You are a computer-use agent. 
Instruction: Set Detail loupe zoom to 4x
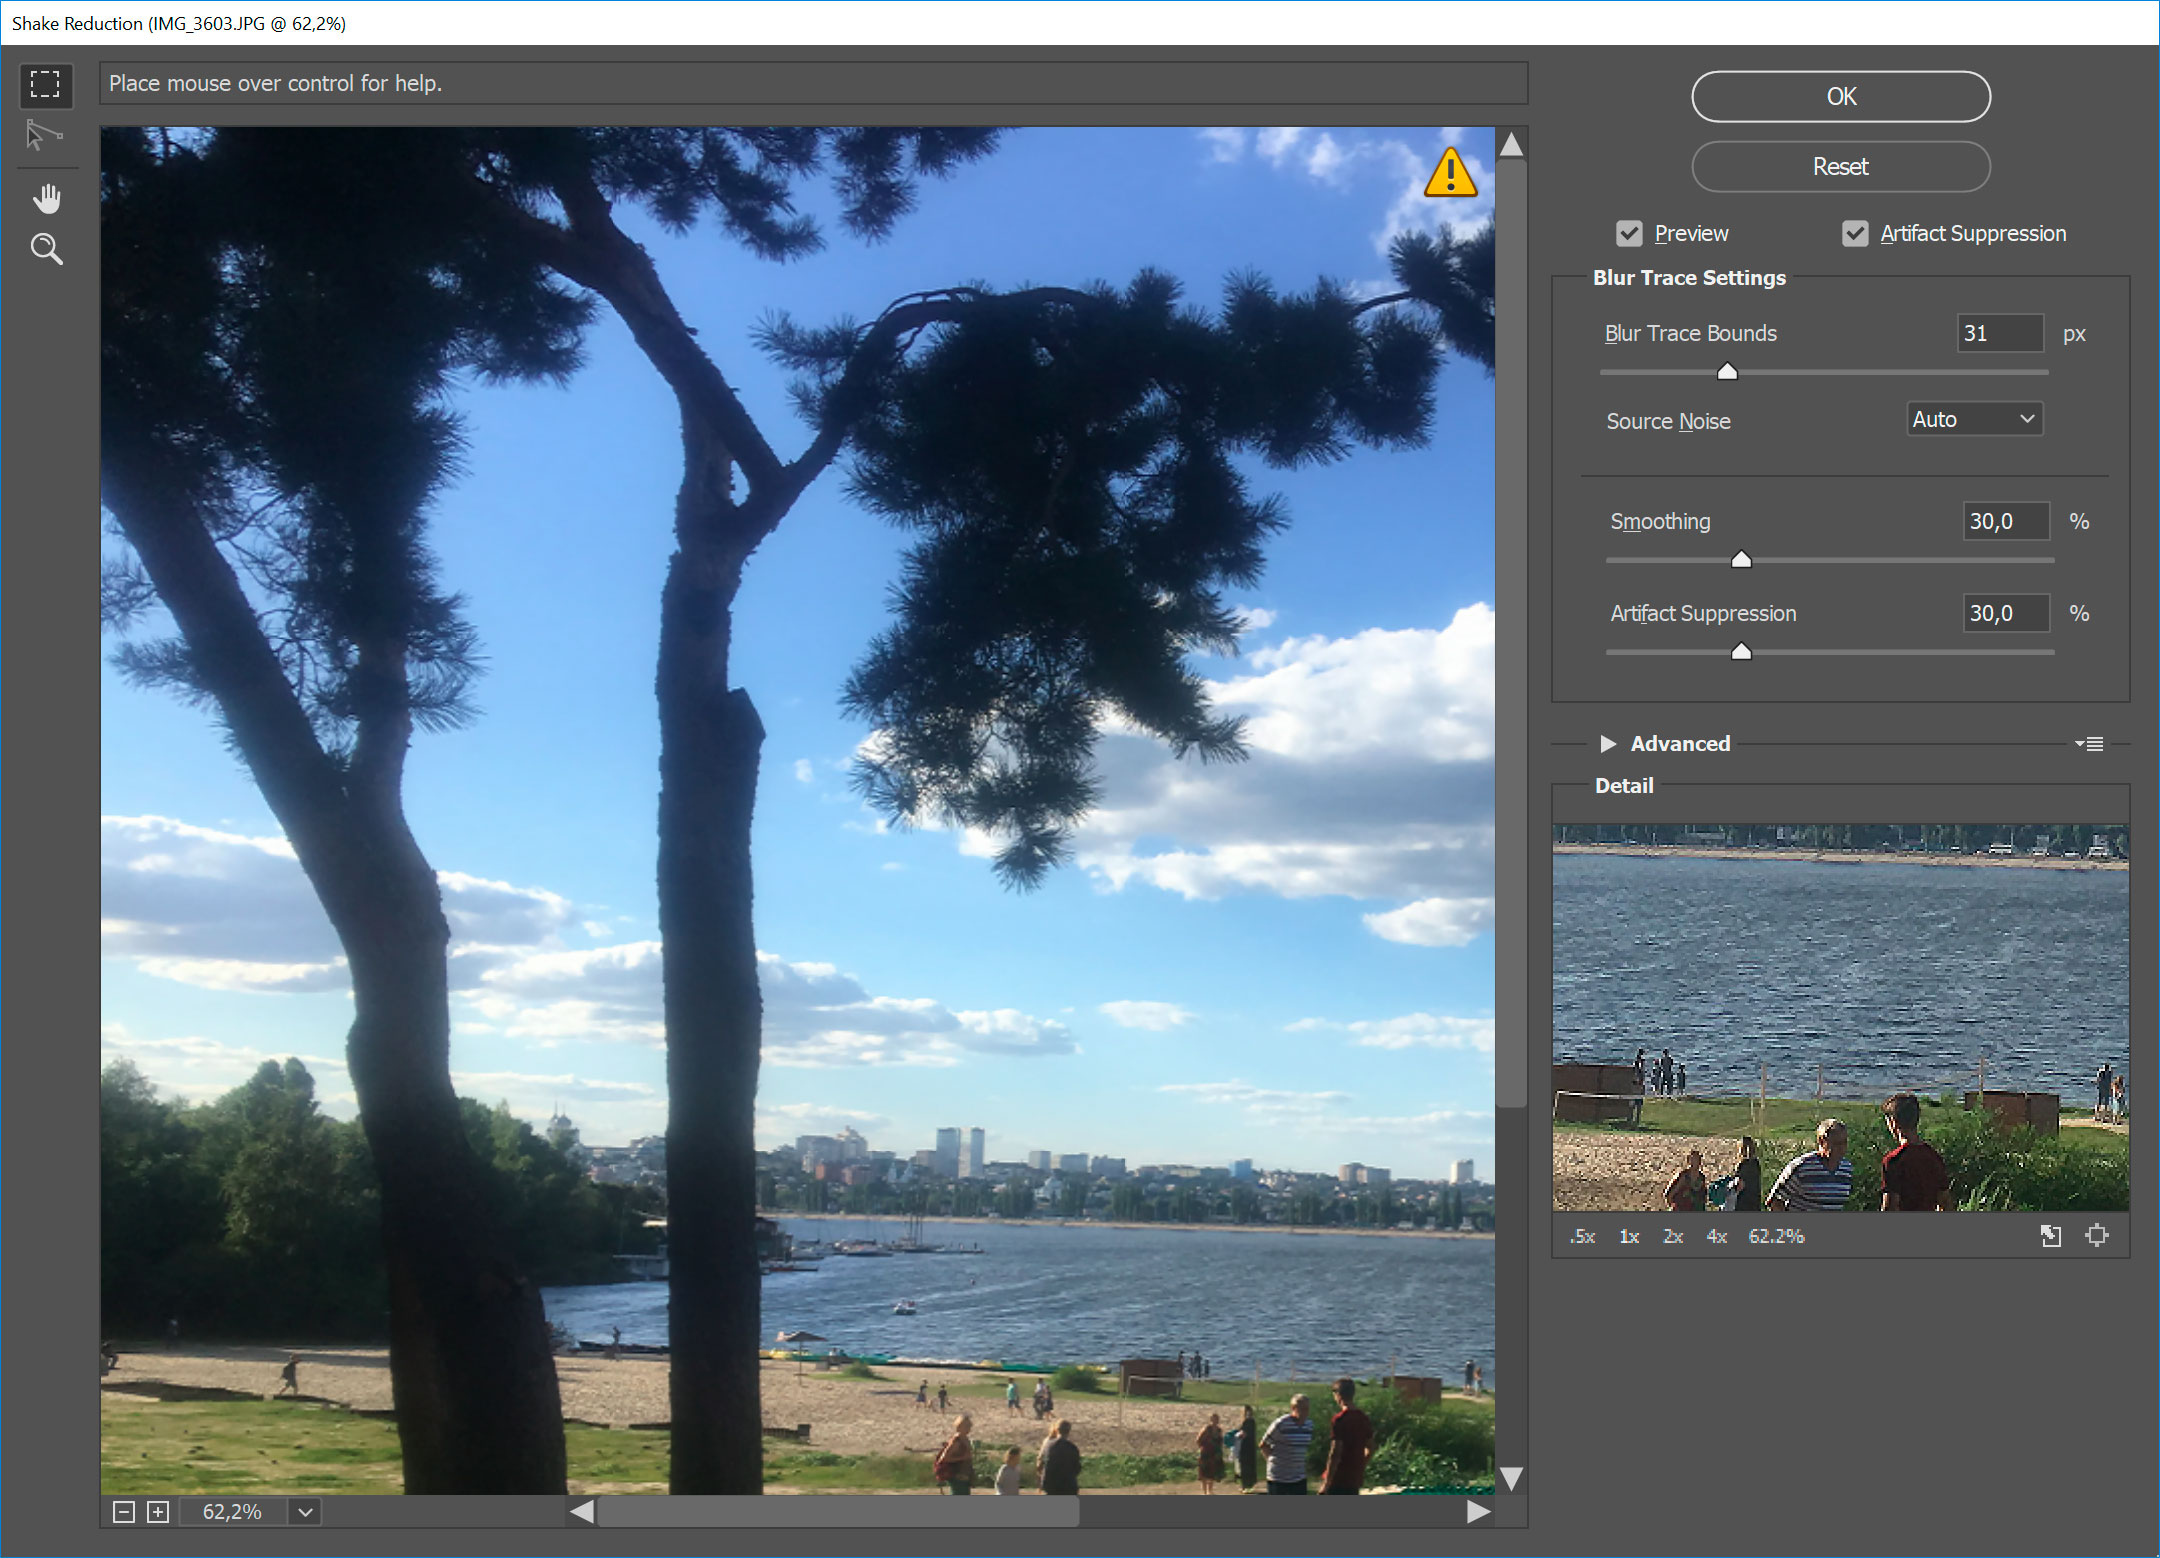[x=1716, y=1237]
